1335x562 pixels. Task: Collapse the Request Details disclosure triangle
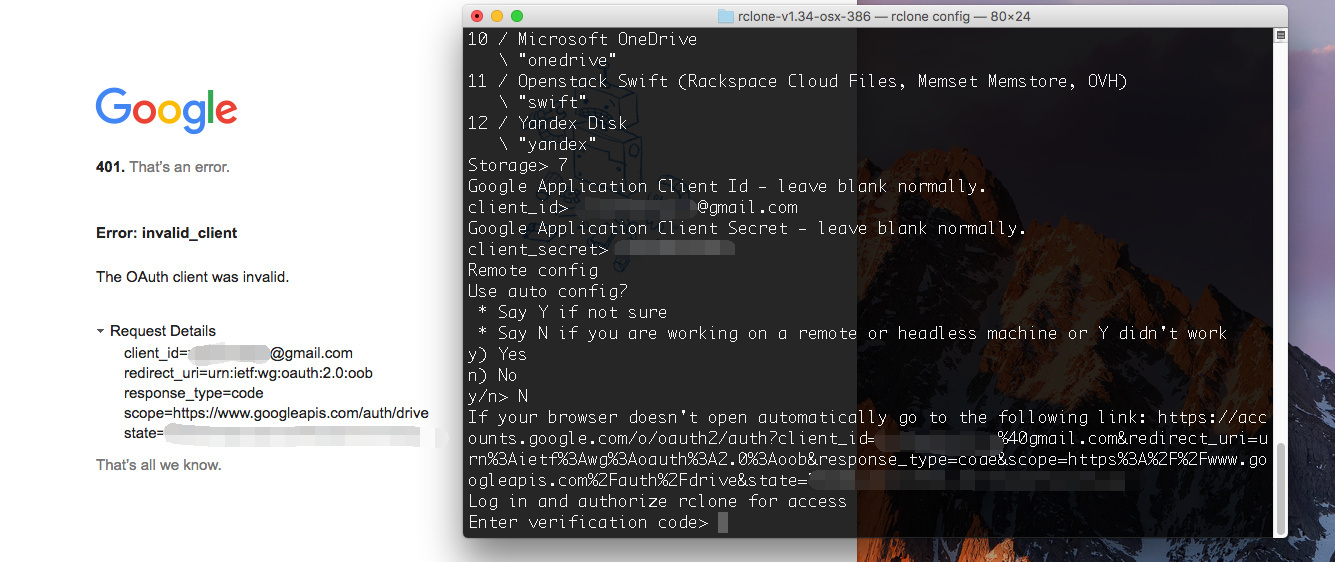(101, 331)
